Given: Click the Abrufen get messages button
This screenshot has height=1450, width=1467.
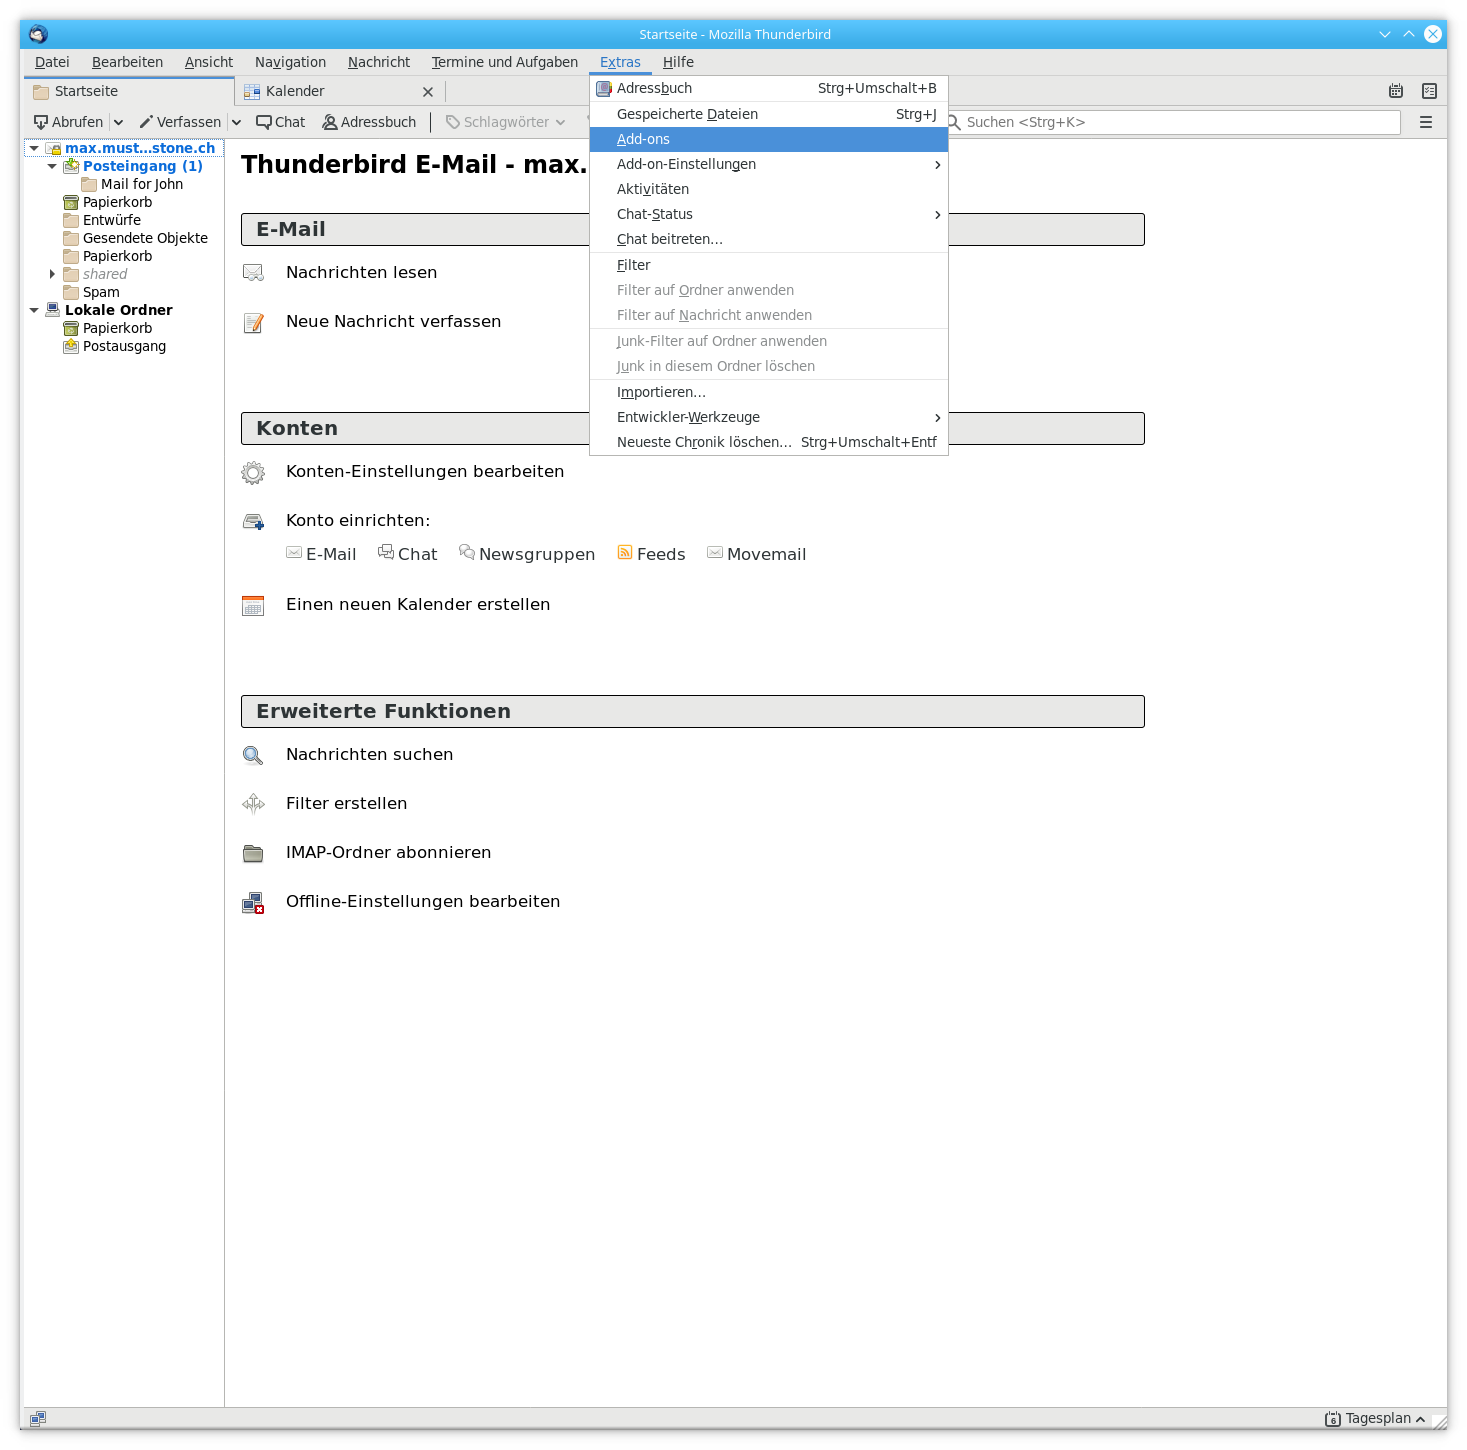Looking at the screenshot, I should 69,122.
